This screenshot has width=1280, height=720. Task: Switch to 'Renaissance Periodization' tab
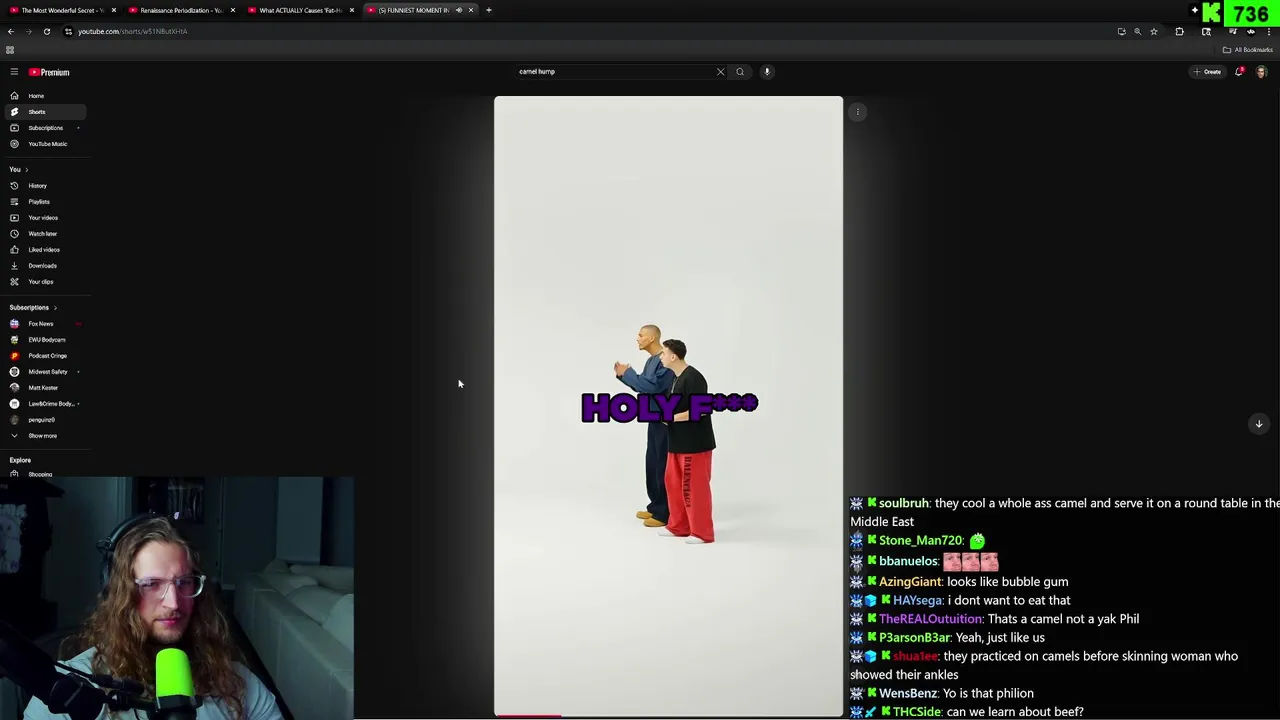(x=181, y=10)
